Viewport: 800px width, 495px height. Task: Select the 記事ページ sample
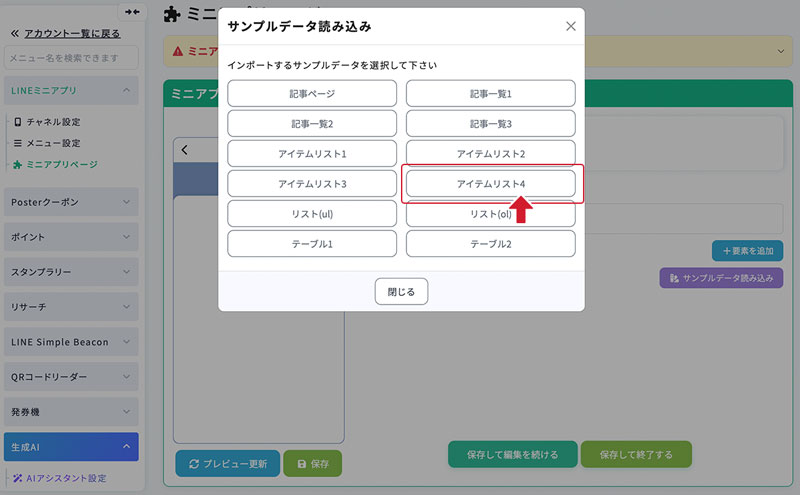coord(312,93)
